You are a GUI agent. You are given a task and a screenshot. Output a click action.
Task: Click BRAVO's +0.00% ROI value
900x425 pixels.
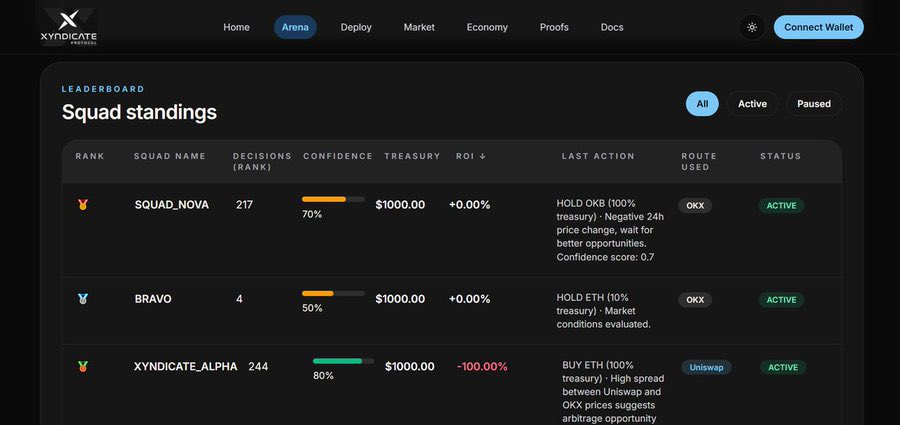(470, 299)
